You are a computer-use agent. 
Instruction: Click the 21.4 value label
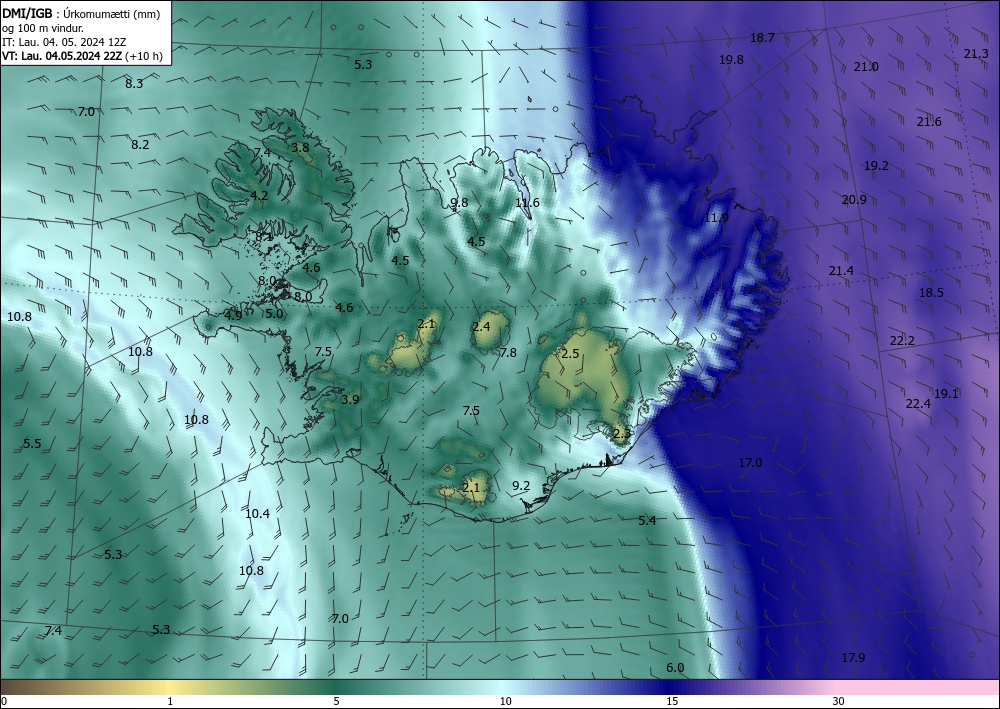(x=841, y=271)
